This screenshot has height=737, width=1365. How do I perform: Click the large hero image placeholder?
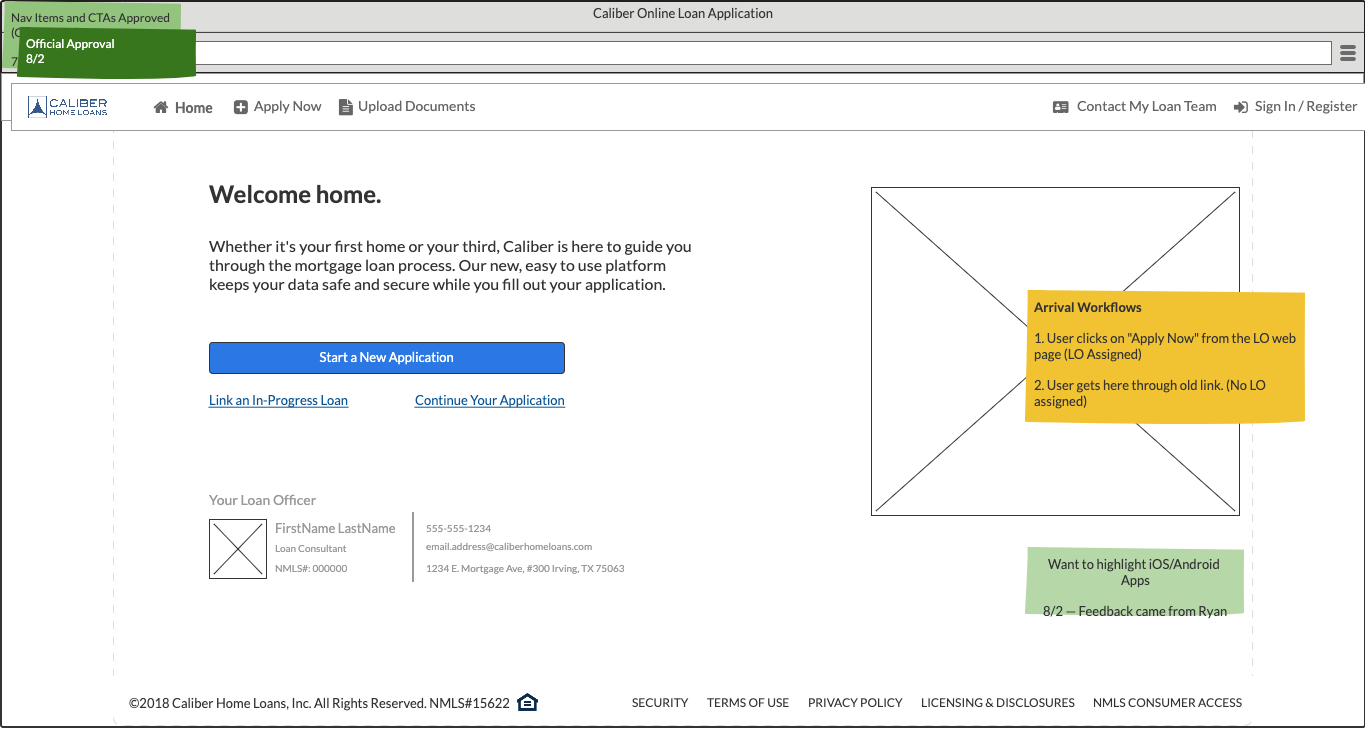(950, 350)
